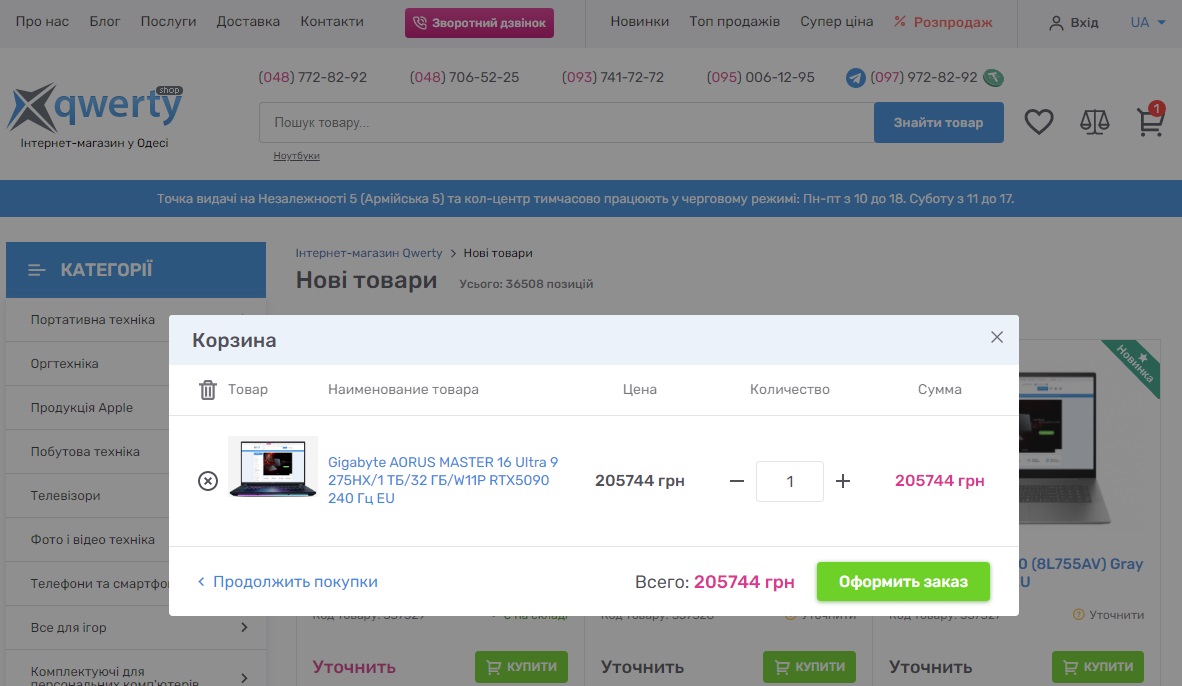The height and width of the screenshot is (686, 1182).
Task: Open the shopping cart icon in header
Action: tap(1150, 122)
